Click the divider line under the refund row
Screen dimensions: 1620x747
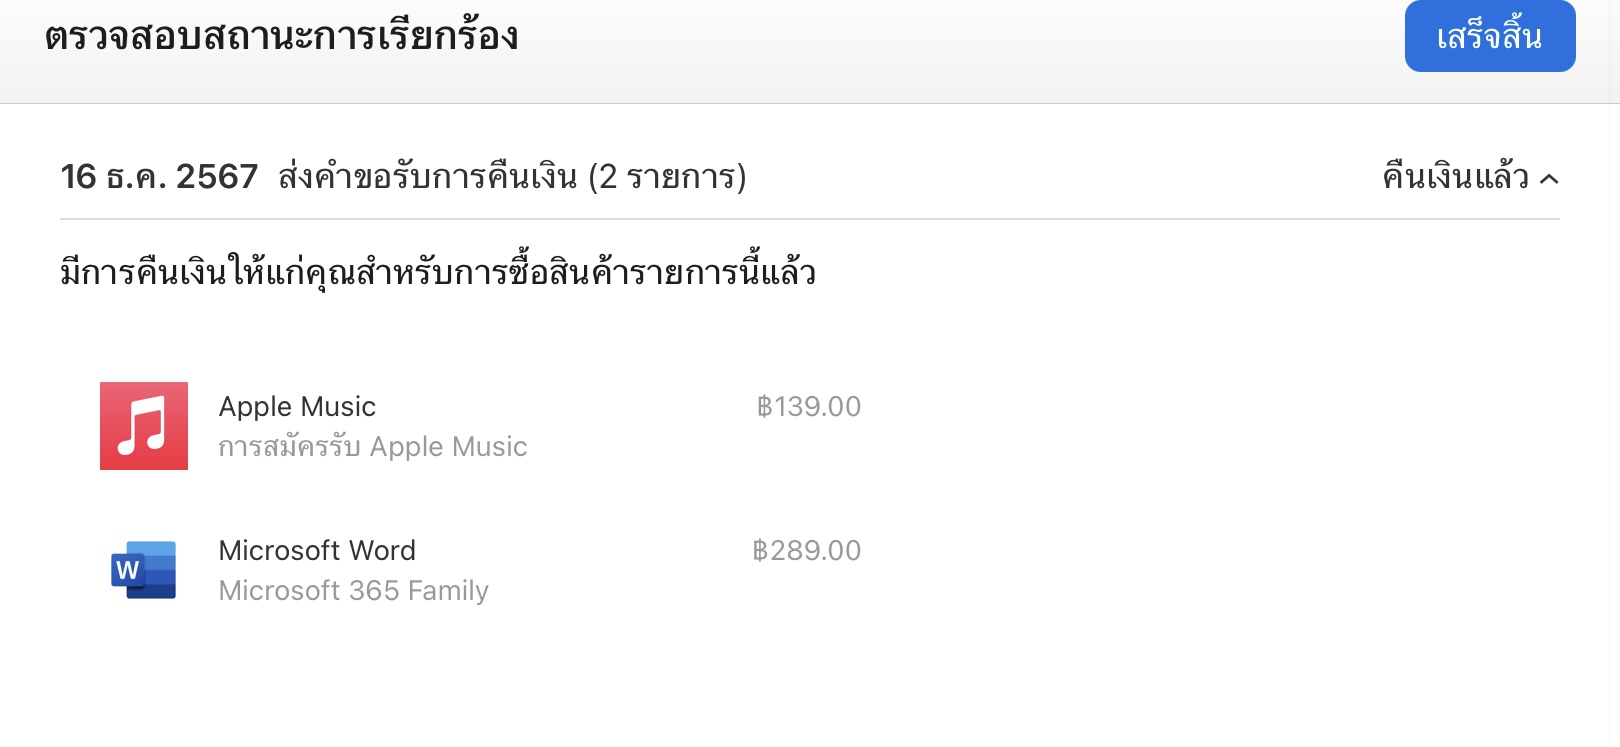pyautogui.click(x=810, y=219)
